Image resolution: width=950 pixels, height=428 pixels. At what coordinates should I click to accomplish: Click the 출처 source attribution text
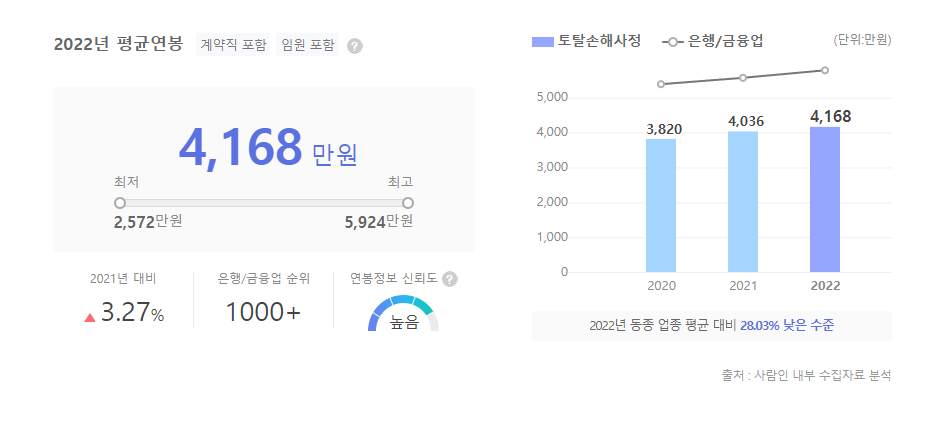(x=806, y=375)
